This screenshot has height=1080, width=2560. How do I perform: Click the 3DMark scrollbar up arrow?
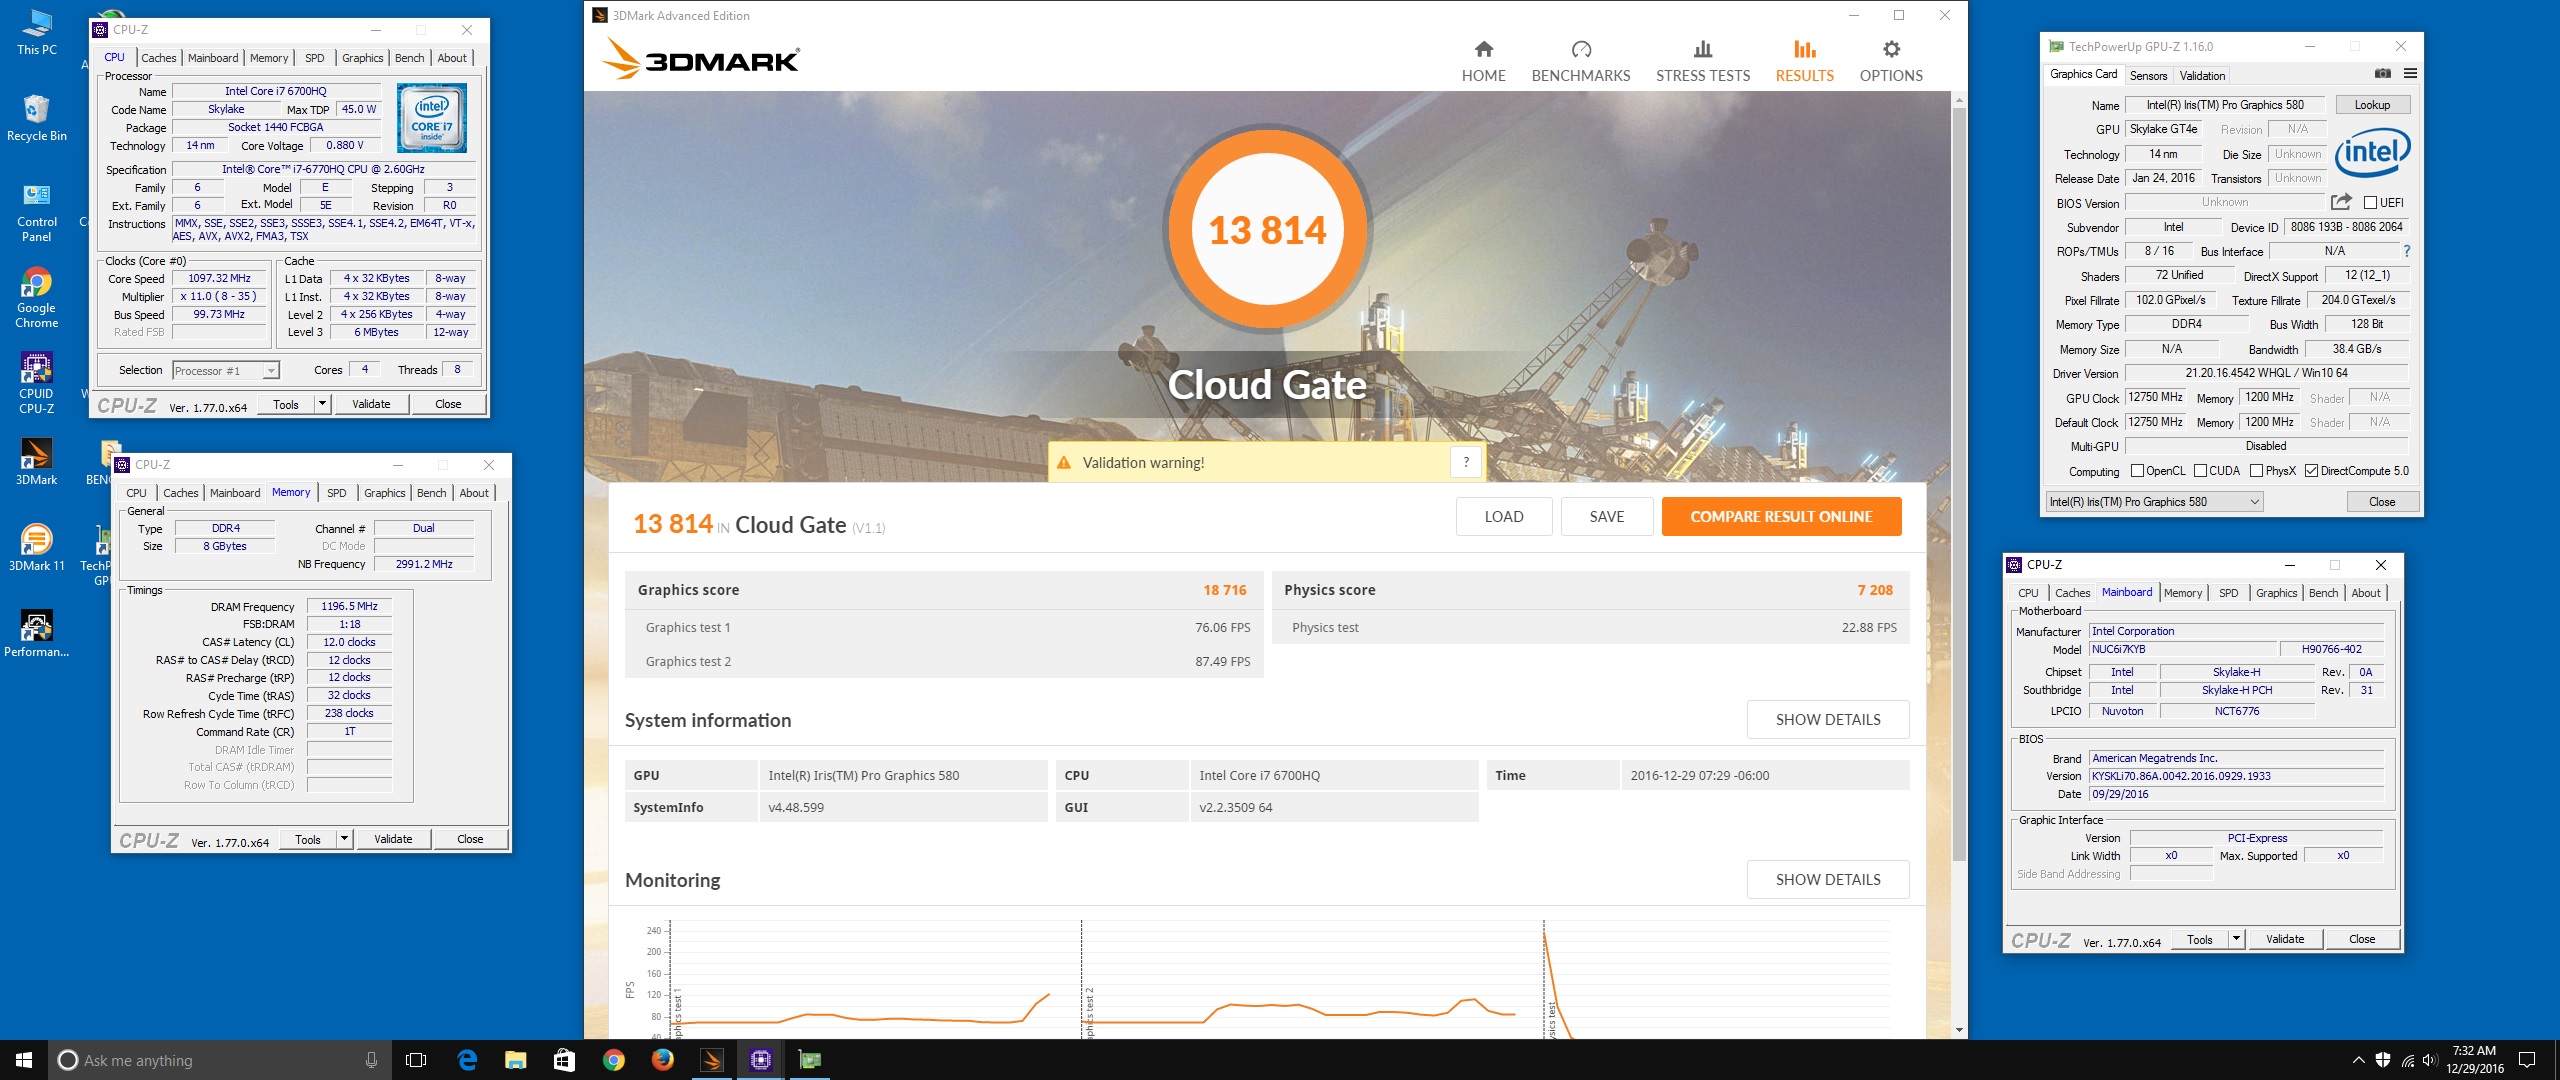pos(1958,100)
